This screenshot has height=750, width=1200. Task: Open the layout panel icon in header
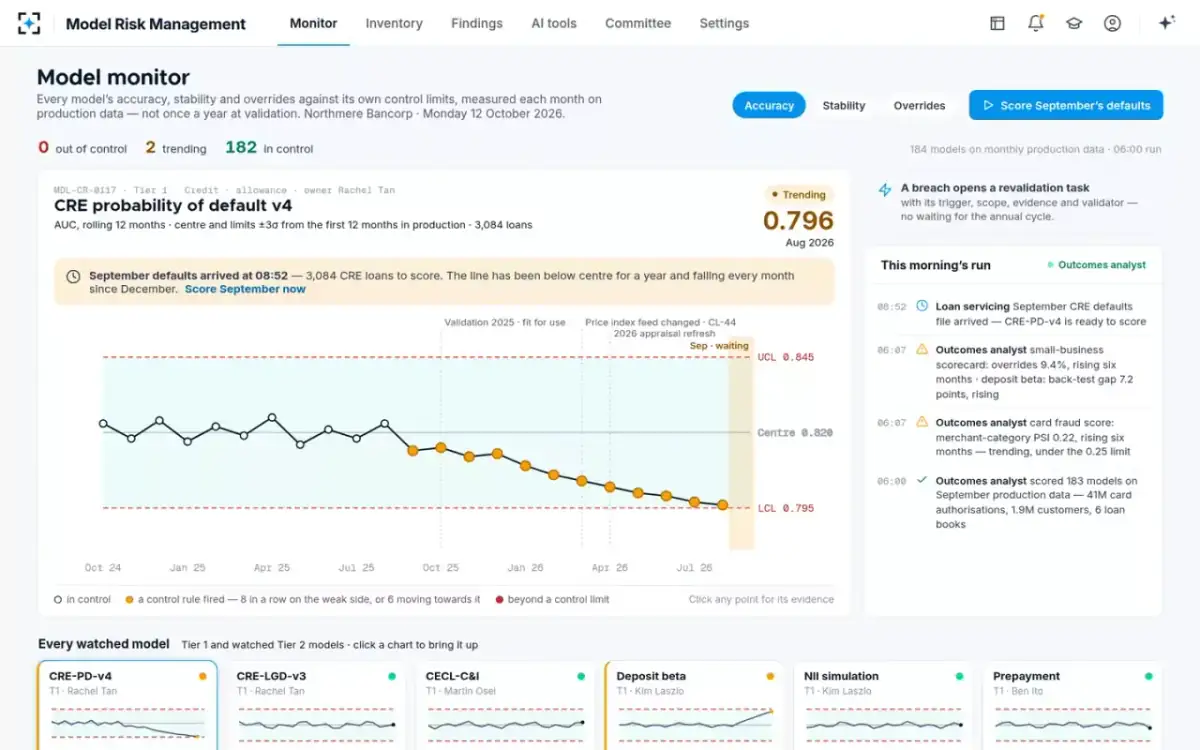pos(997,23)
